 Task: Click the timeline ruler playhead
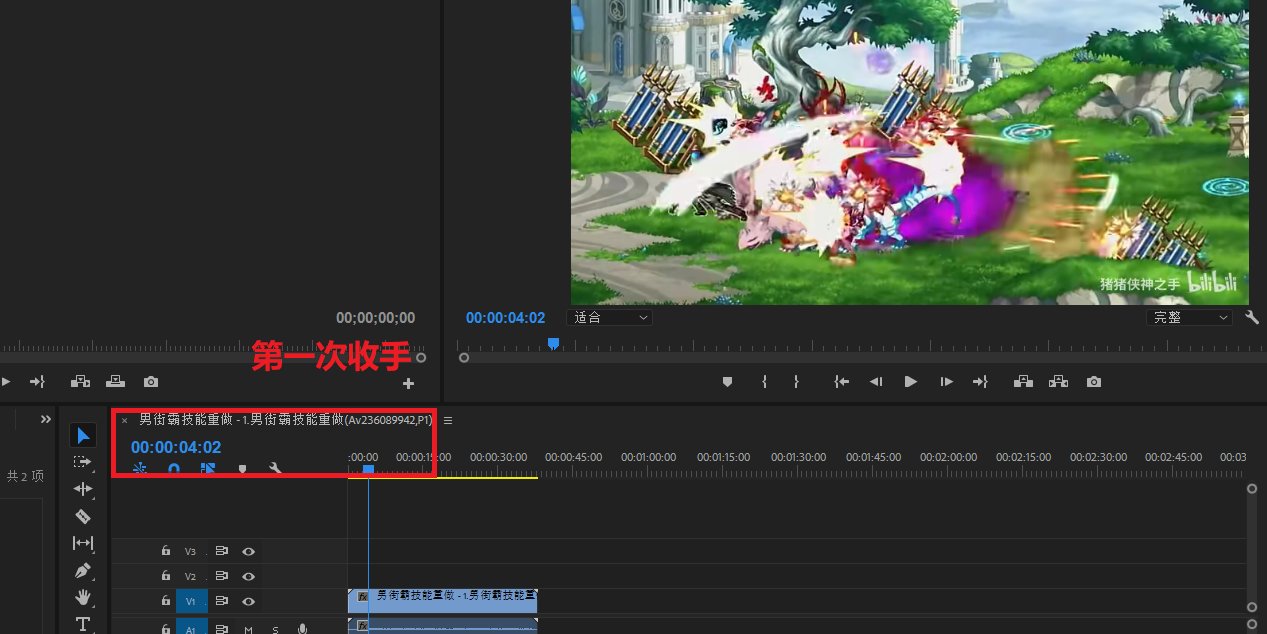pyautogui.click(x=368, y=469)
